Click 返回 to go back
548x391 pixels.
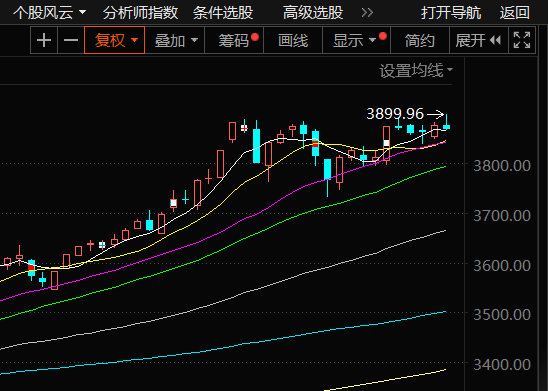[x=514, y=13]
